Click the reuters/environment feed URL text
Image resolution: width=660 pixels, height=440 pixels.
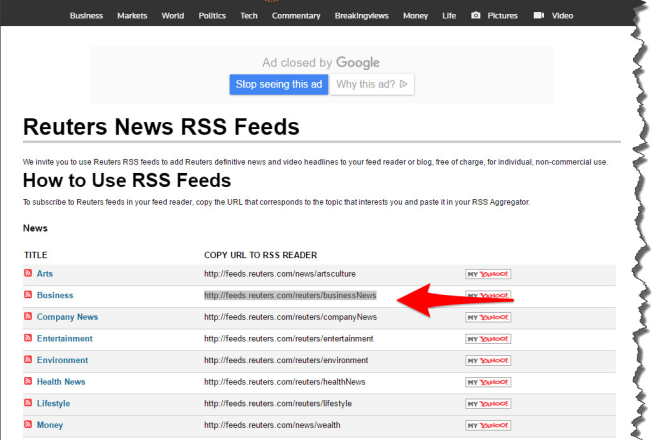(x=286, y=360)
